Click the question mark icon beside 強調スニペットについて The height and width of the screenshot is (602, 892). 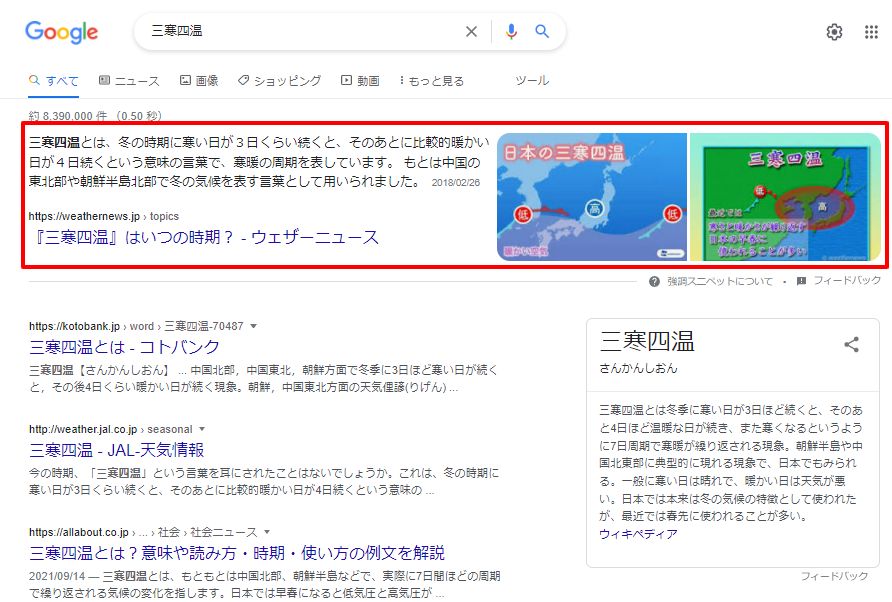[654, 282]
